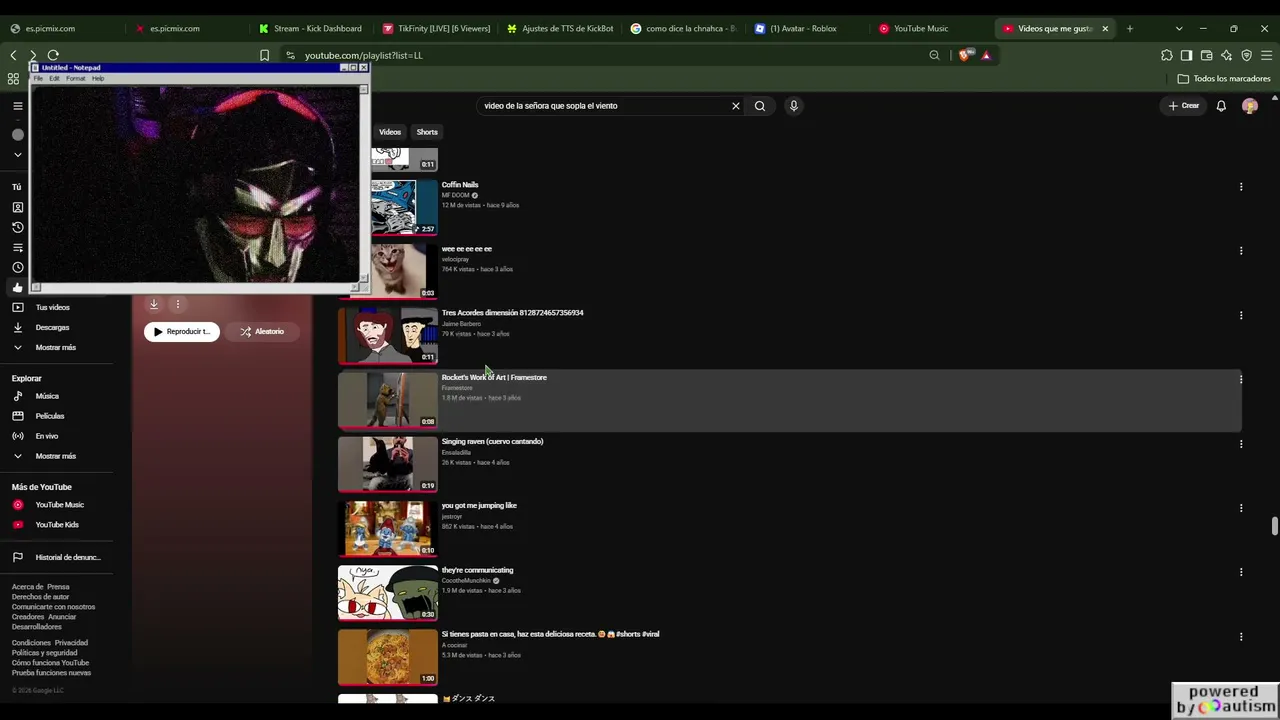This screenshot has height=720, width=1280.
Task: Open the File menu in Notepad
Action: [x=39, y=78]
